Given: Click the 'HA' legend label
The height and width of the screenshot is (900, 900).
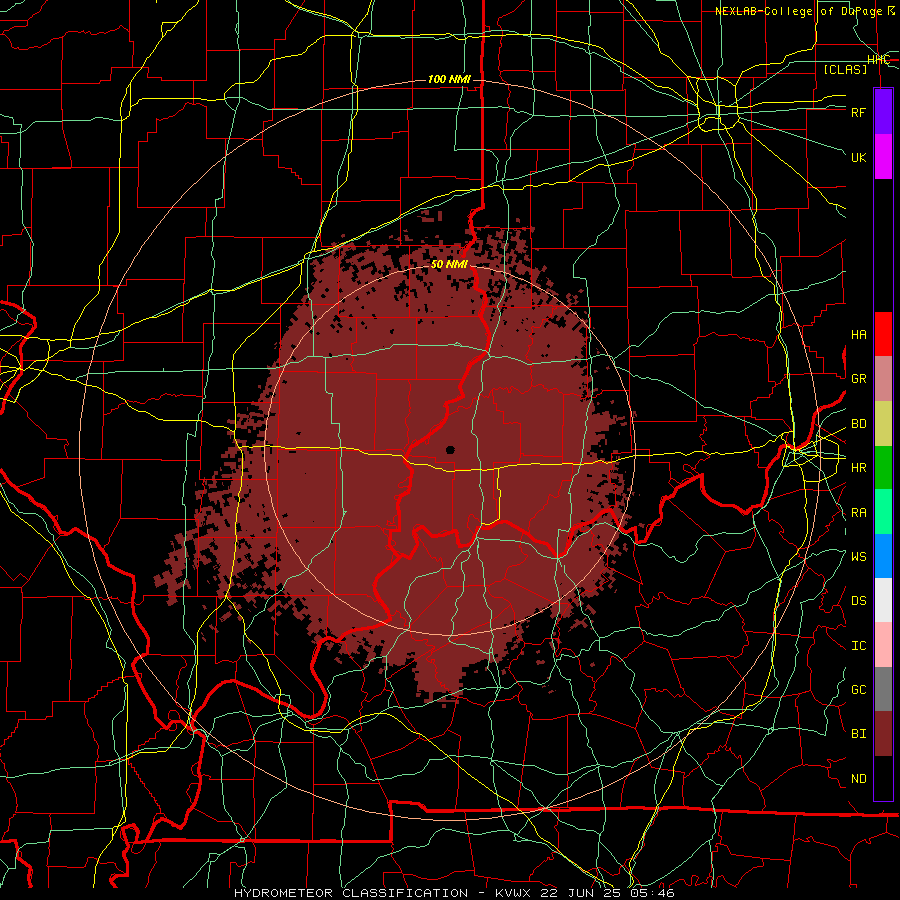Looking at the screenshot, I should [x=858, y=335].
